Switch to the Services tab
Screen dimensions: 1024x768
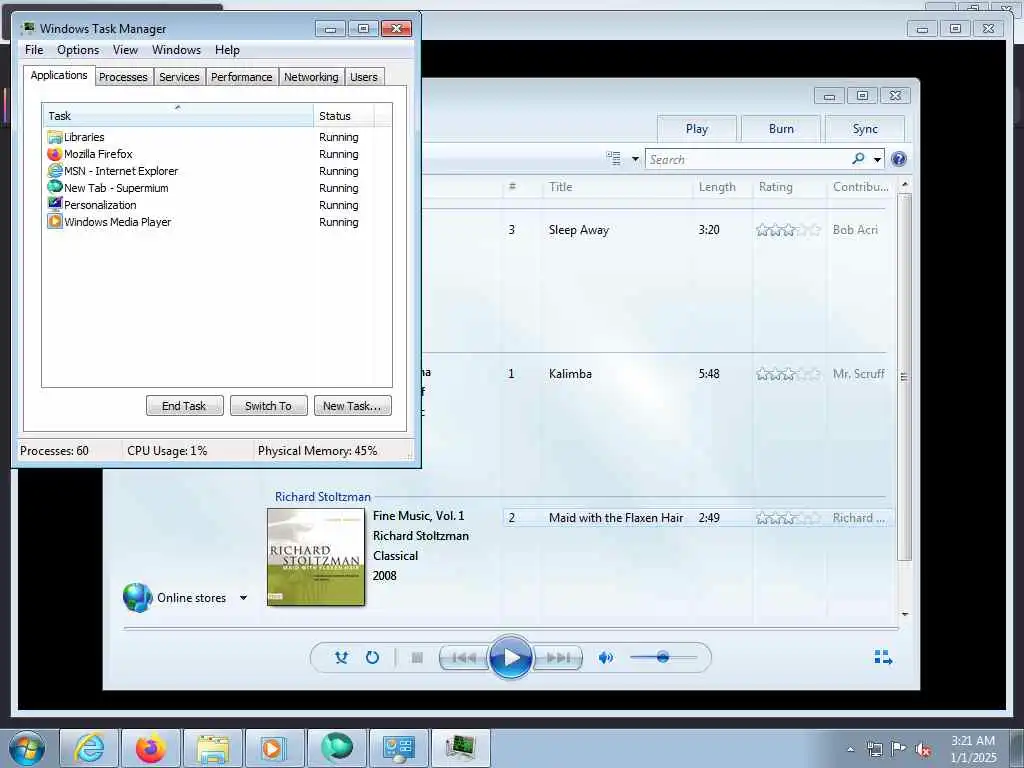click(x=179, y=77)
